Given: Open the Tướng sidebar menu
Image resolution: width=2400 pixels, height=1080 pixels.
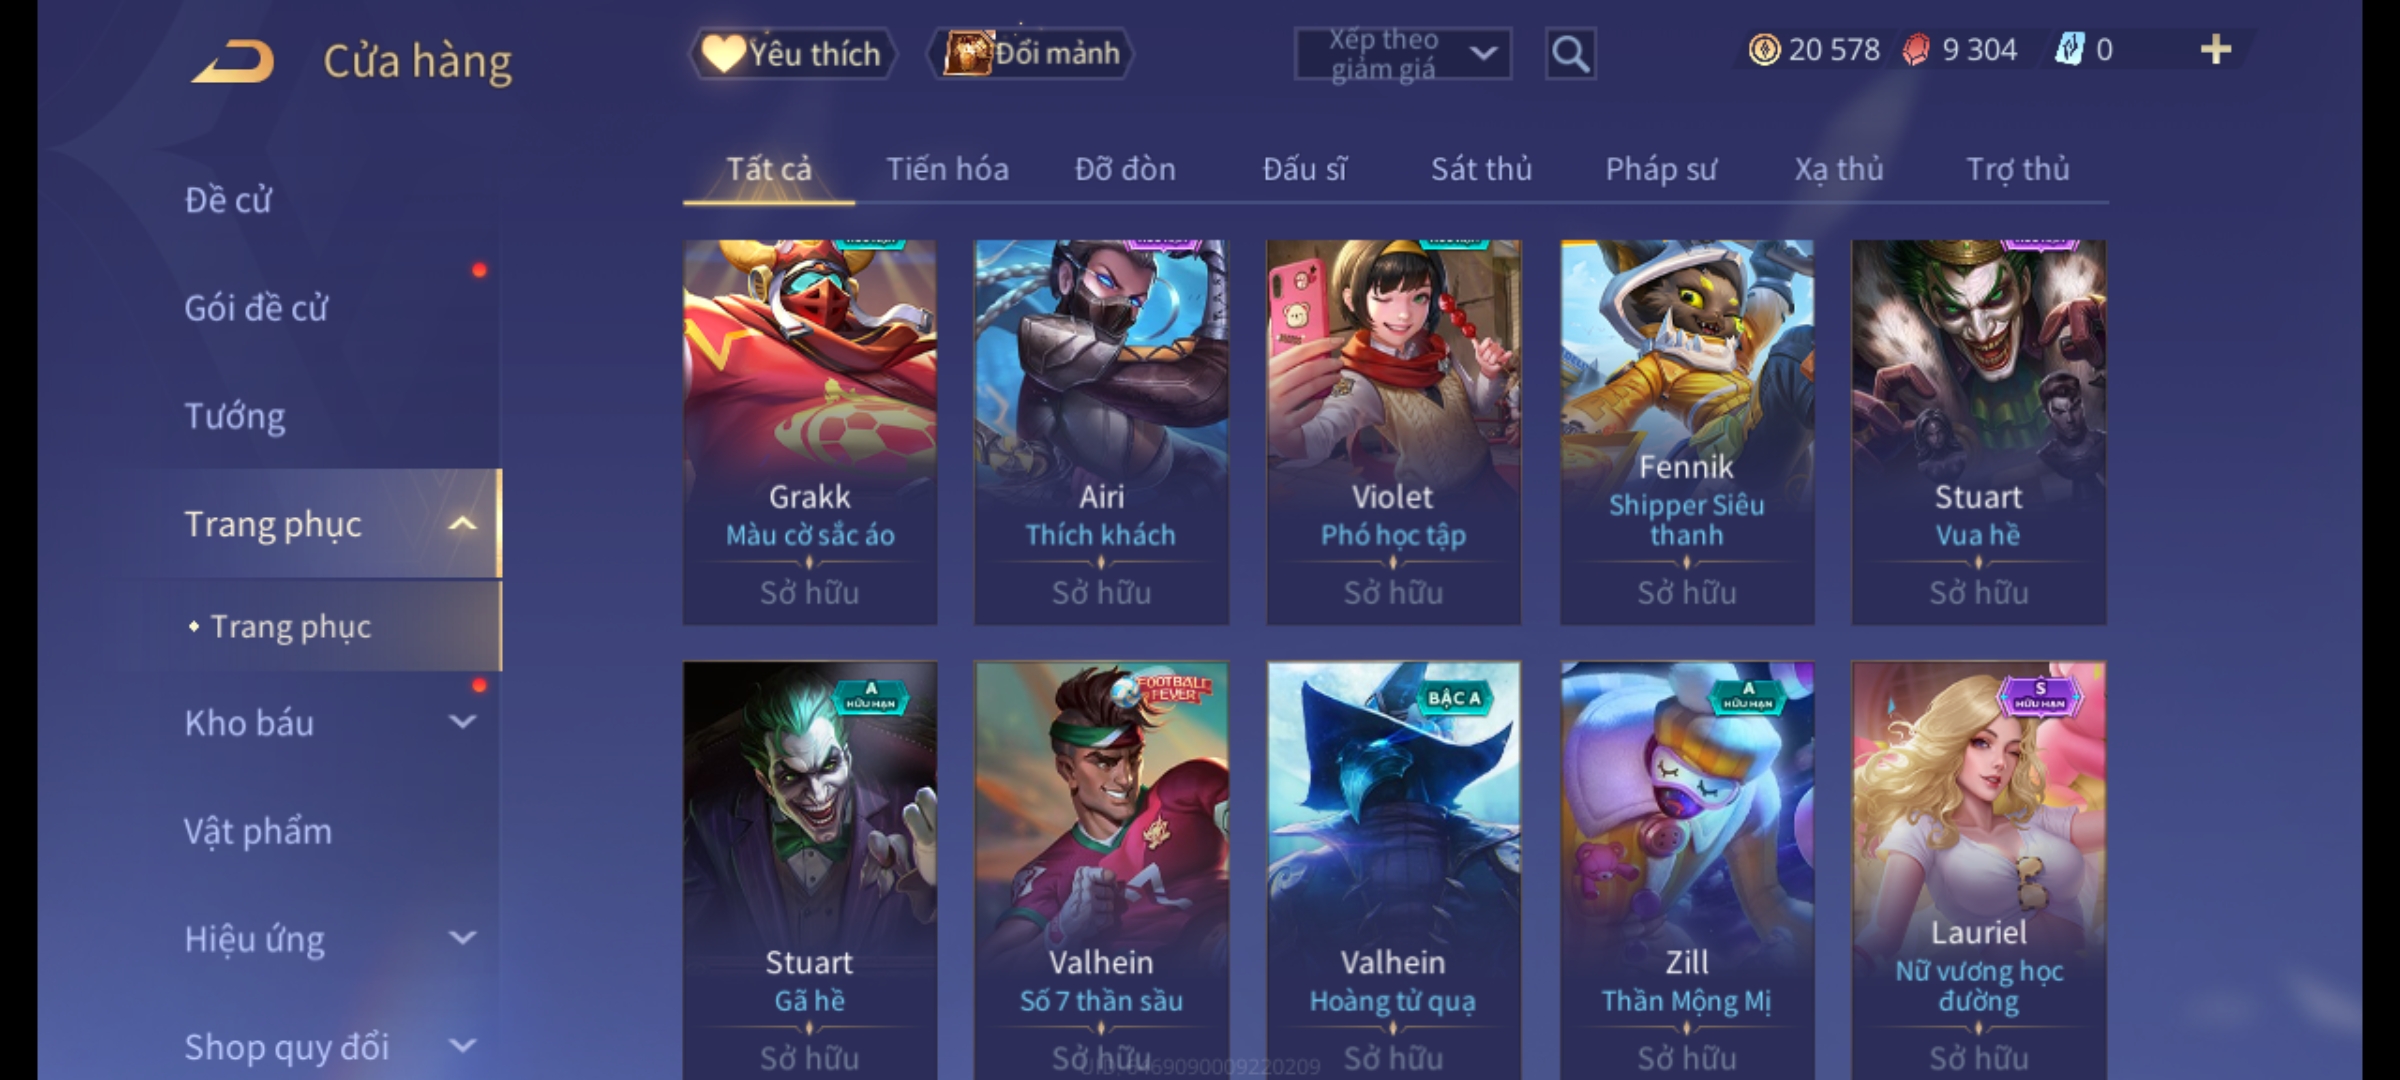Looking at the screenshot, I should click(x=235, y=415).
